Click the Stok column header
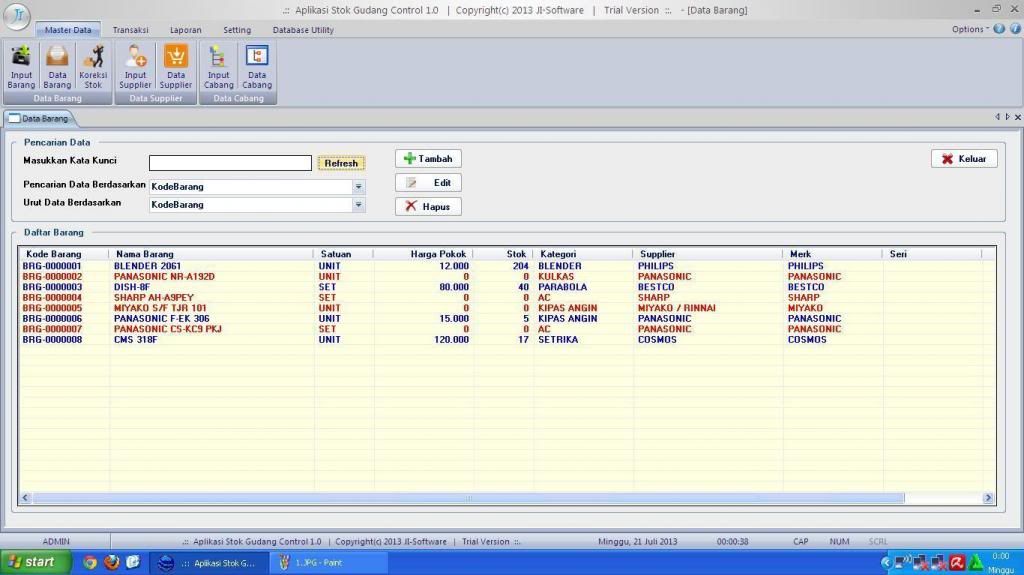Image resolution: width=1024 pixels, height=575 pixels. [x=503, y=254]
